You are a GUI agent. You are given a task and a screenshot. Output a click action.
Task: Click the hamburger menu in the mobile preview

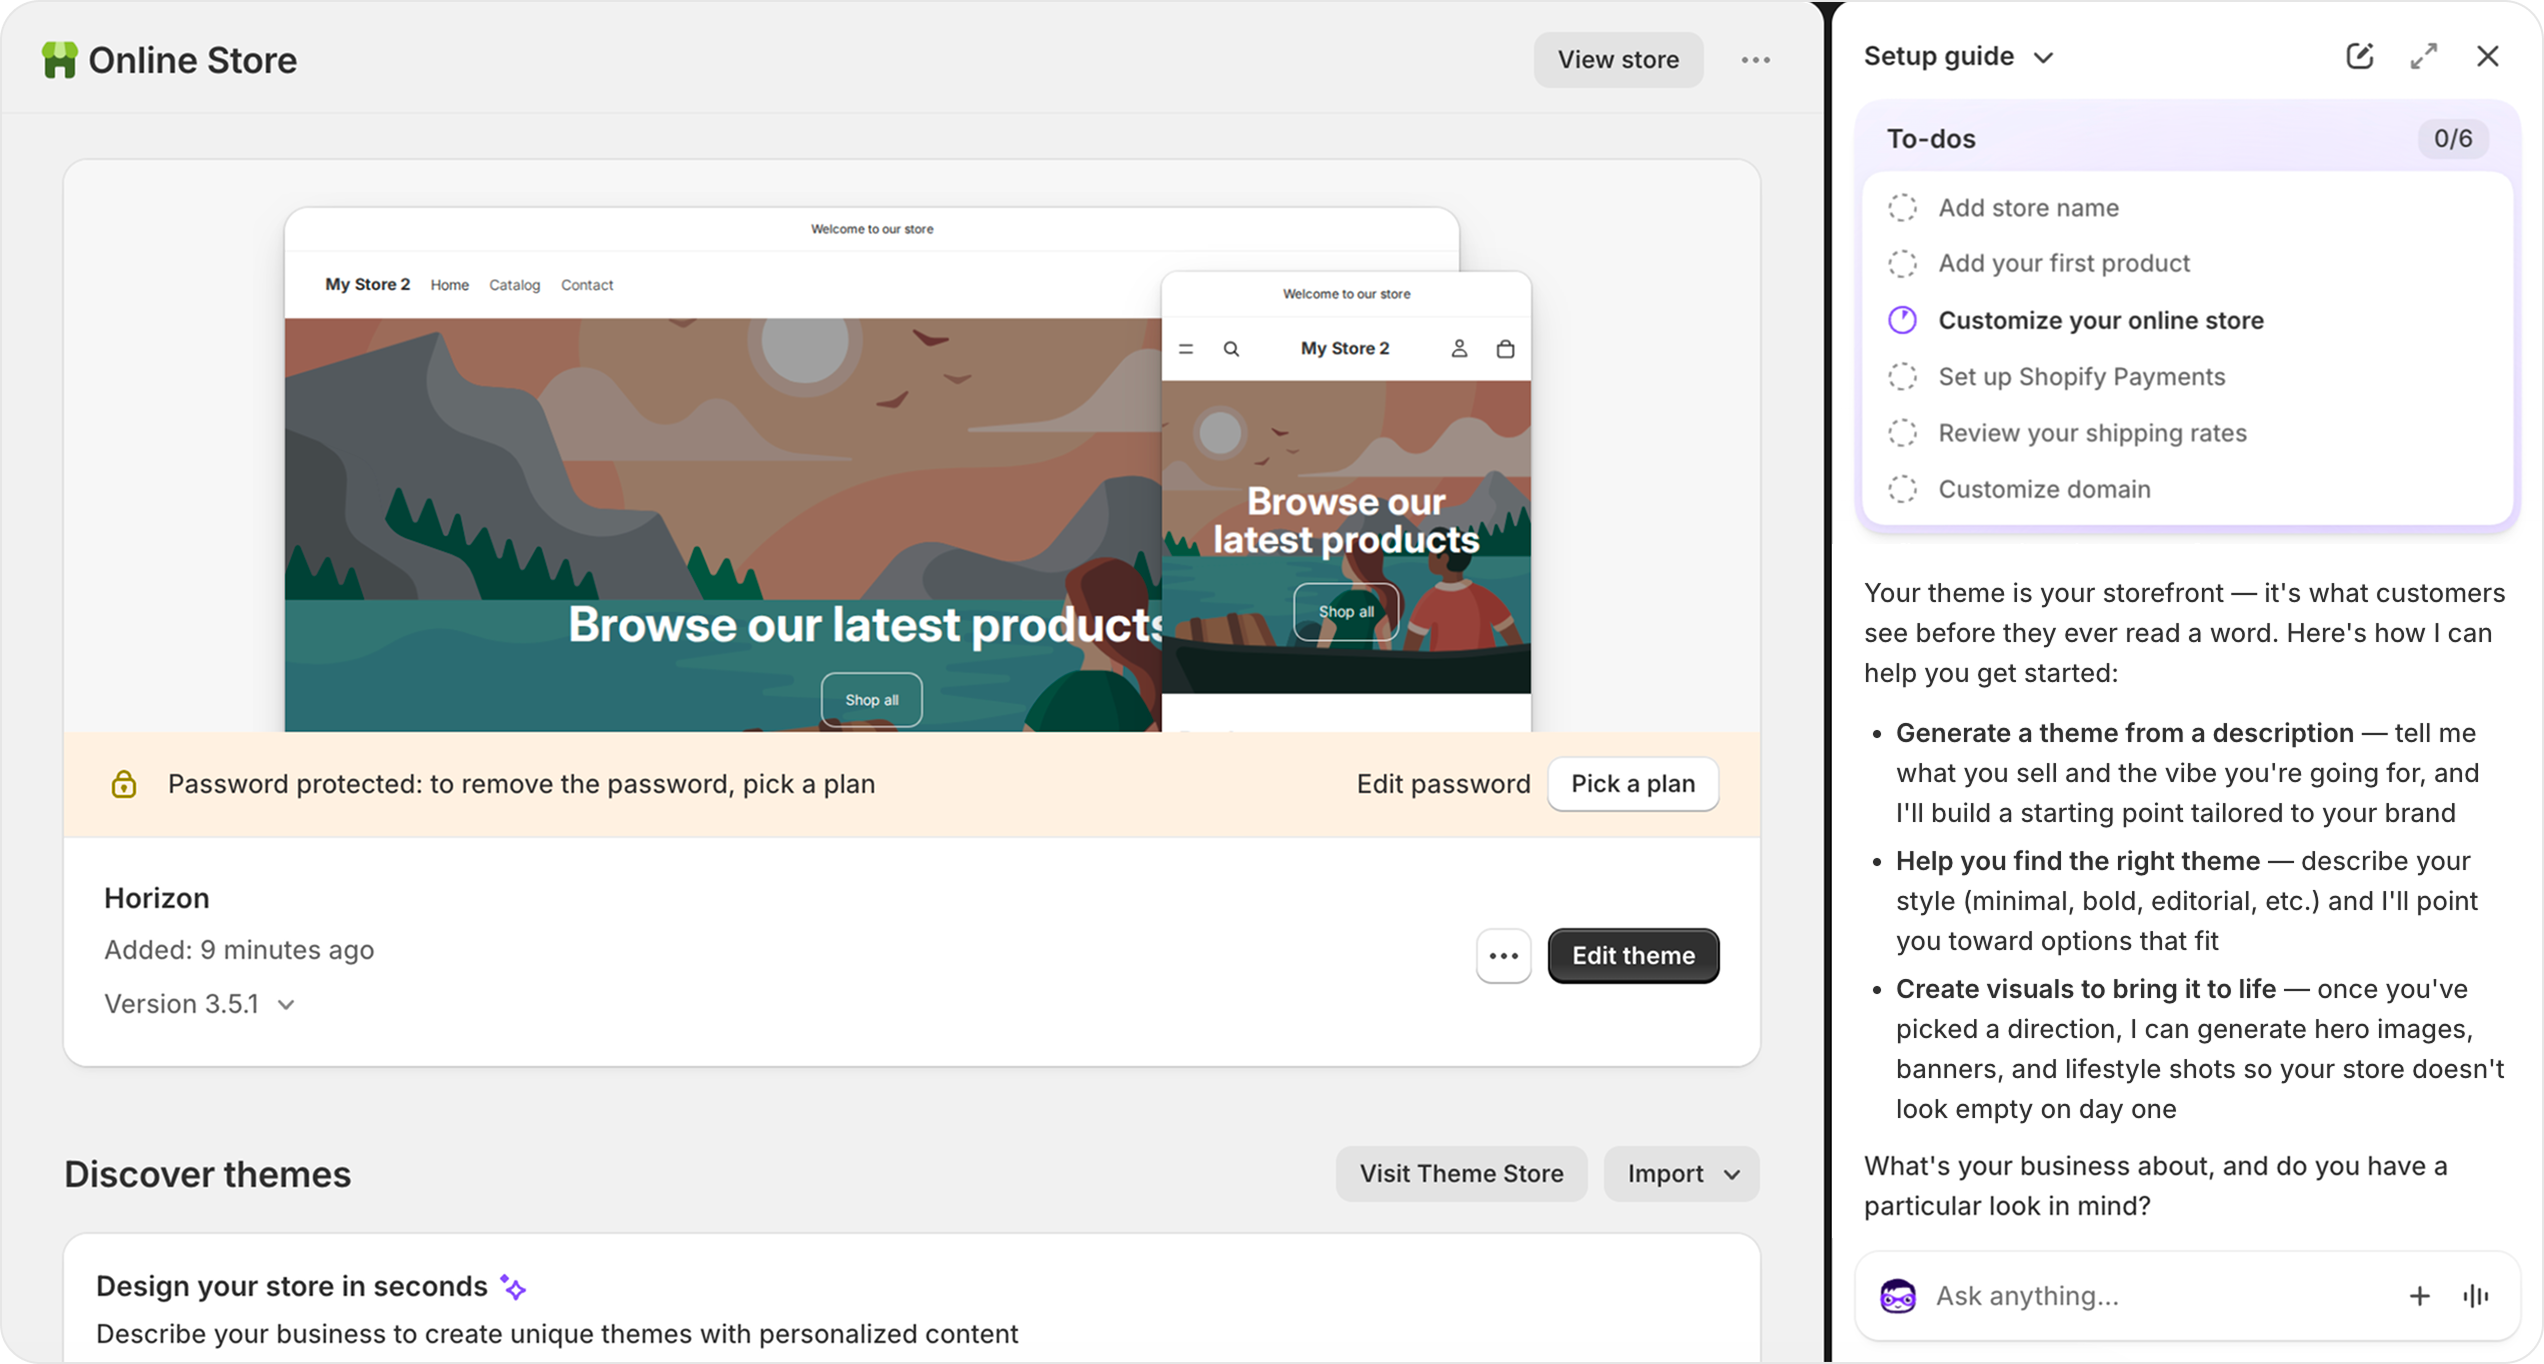pos(1186,349)
